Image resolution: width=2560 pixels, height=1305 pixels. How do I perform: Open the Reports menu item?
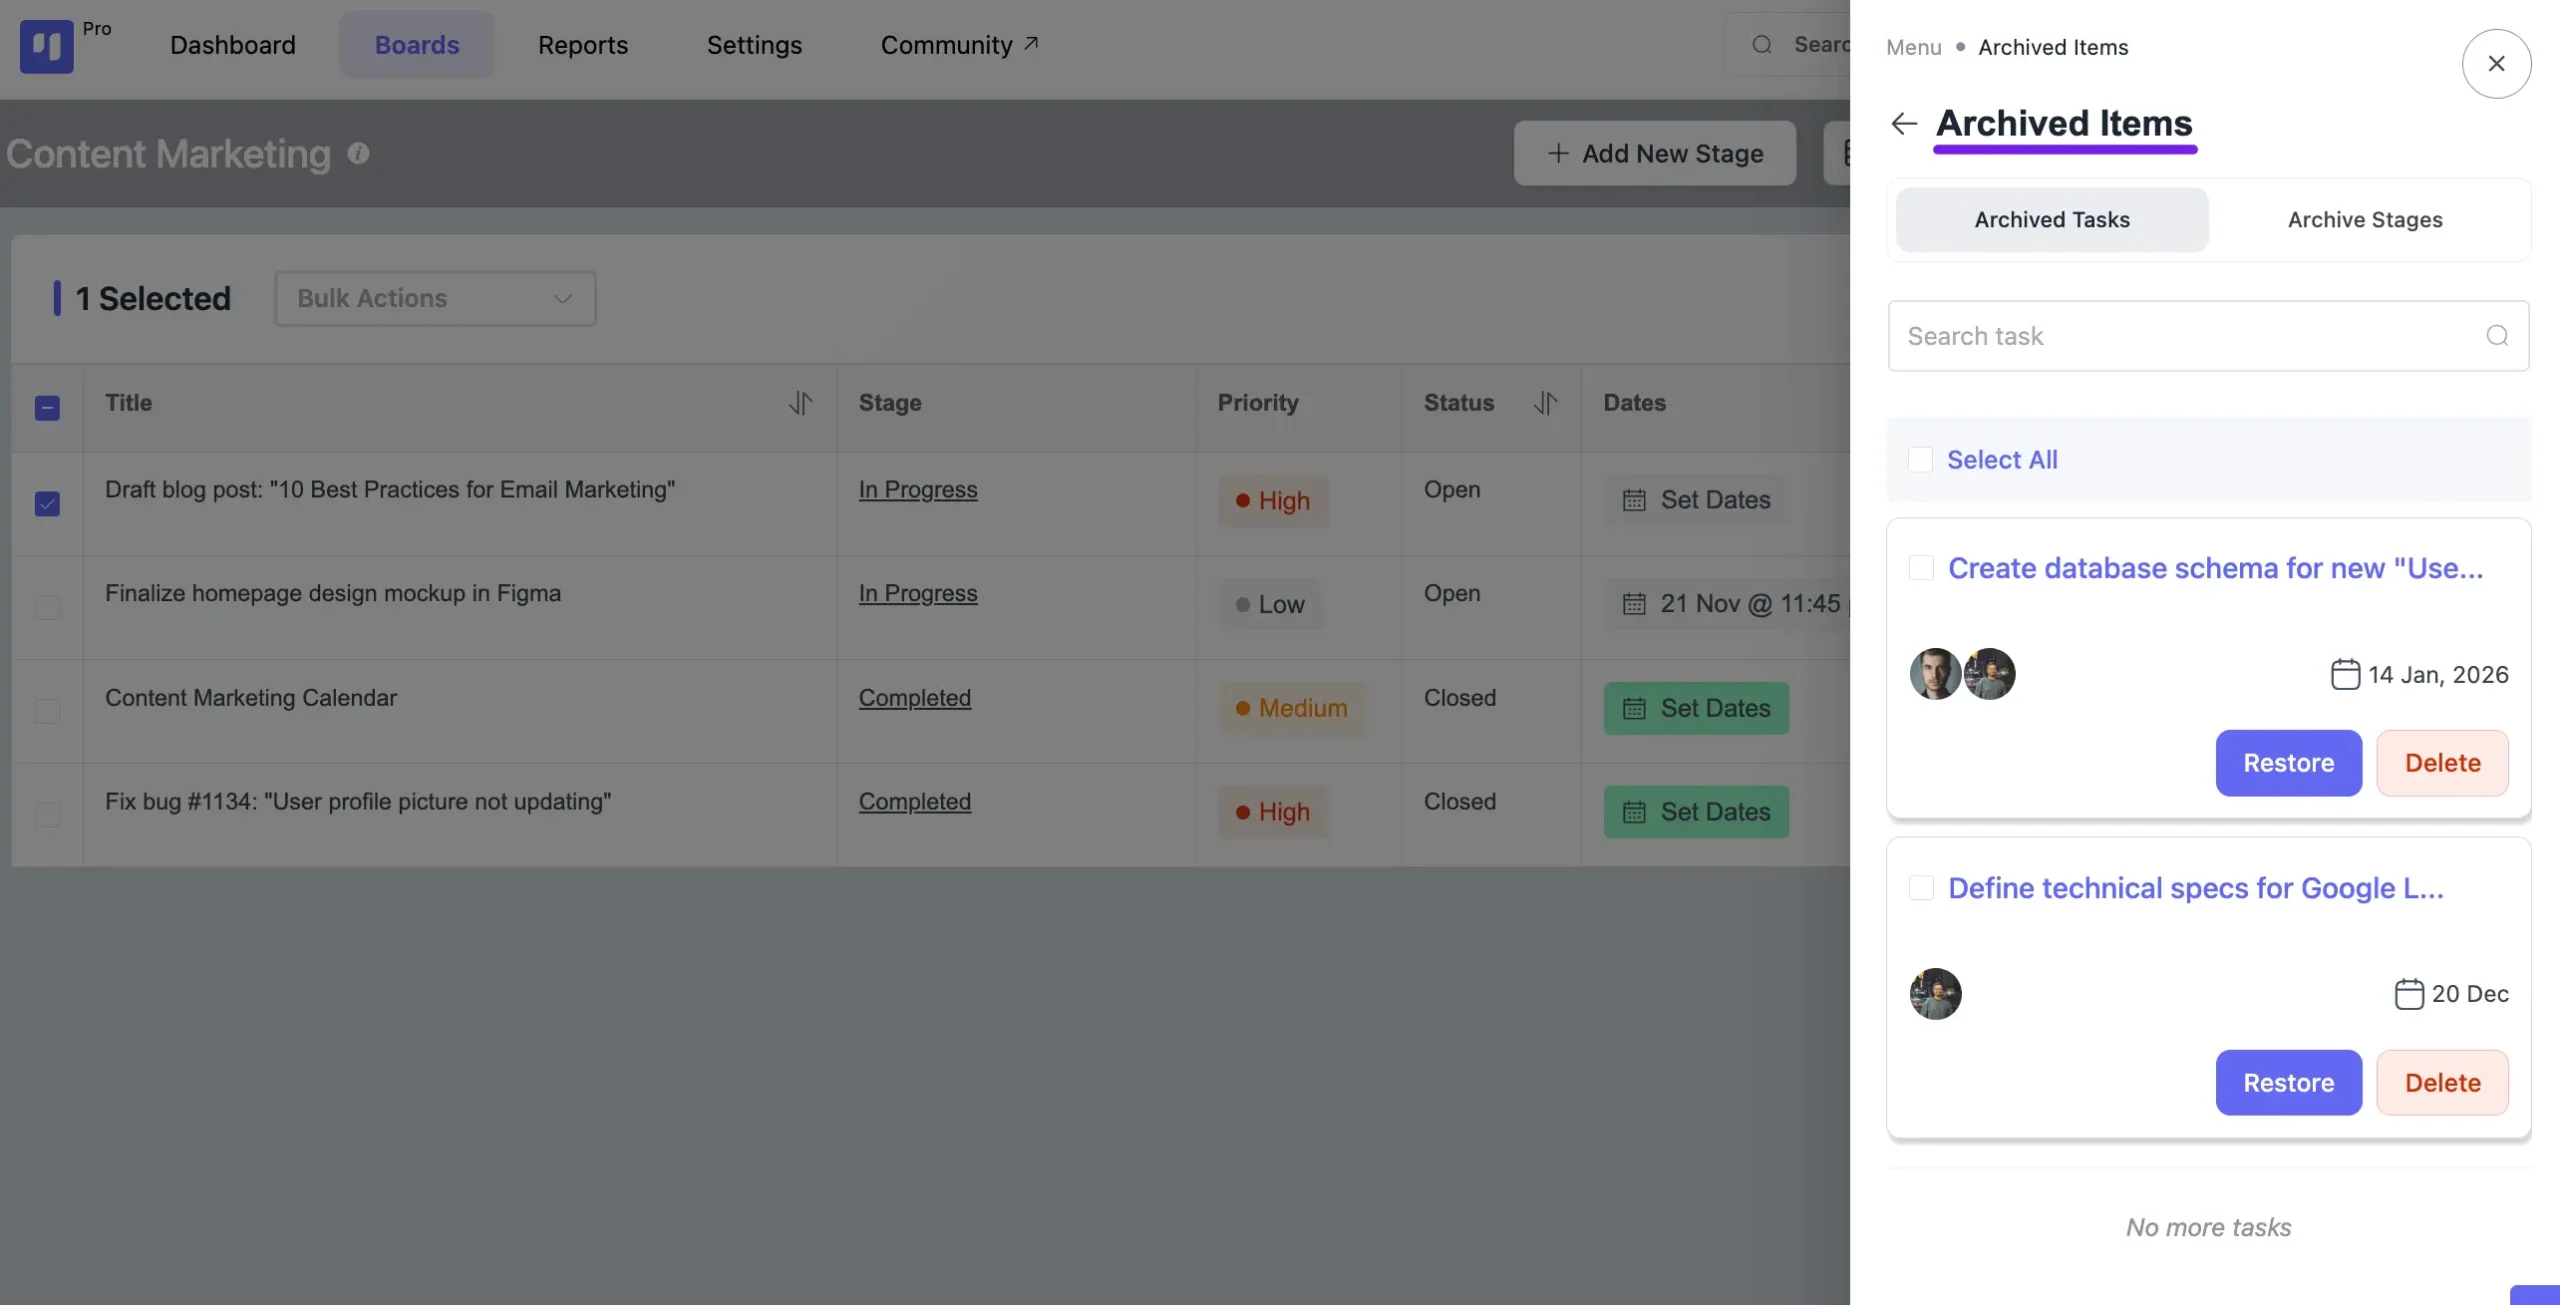[583, 45]
